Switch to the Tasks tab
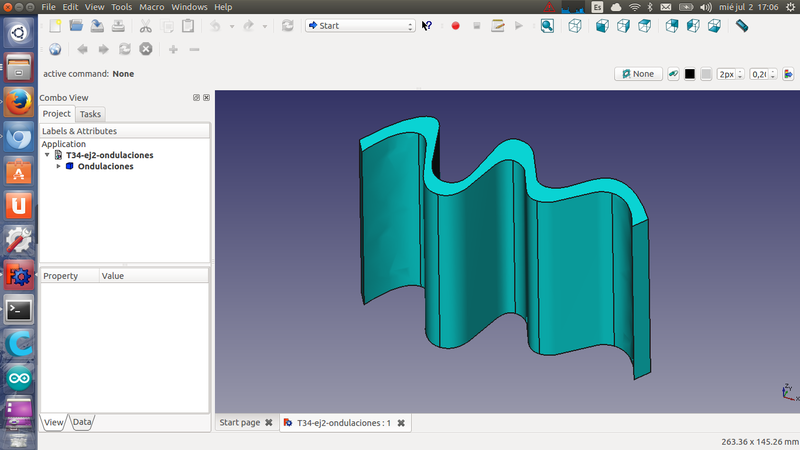The width and height of the screenshot is (800, 450). pos(90,114)
